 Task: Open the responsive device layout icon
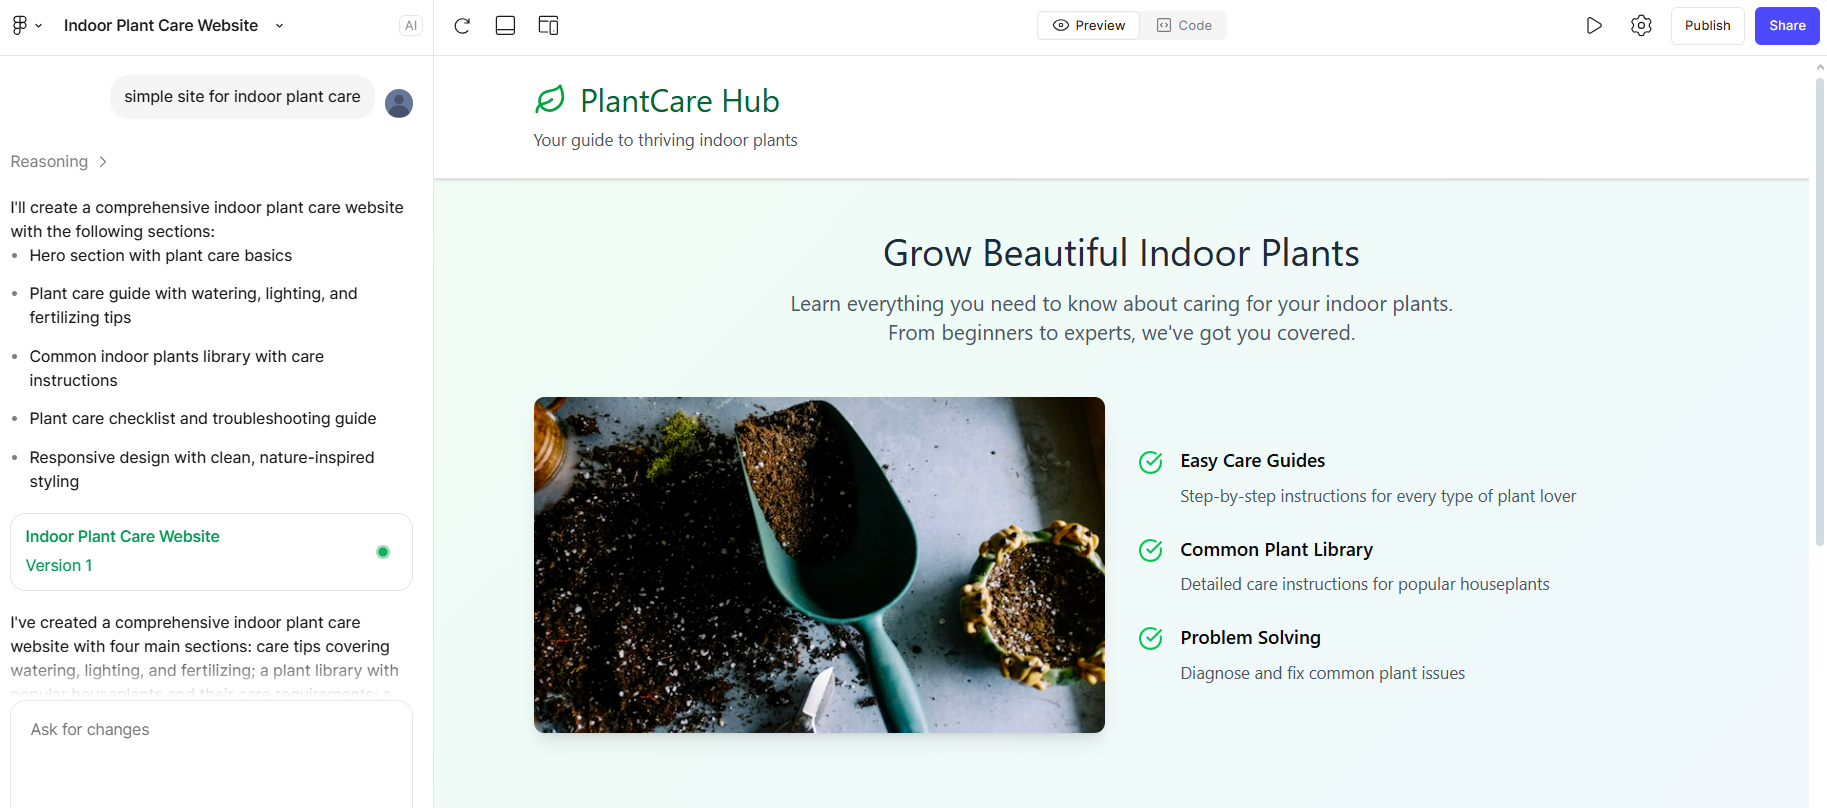(548, 26)
